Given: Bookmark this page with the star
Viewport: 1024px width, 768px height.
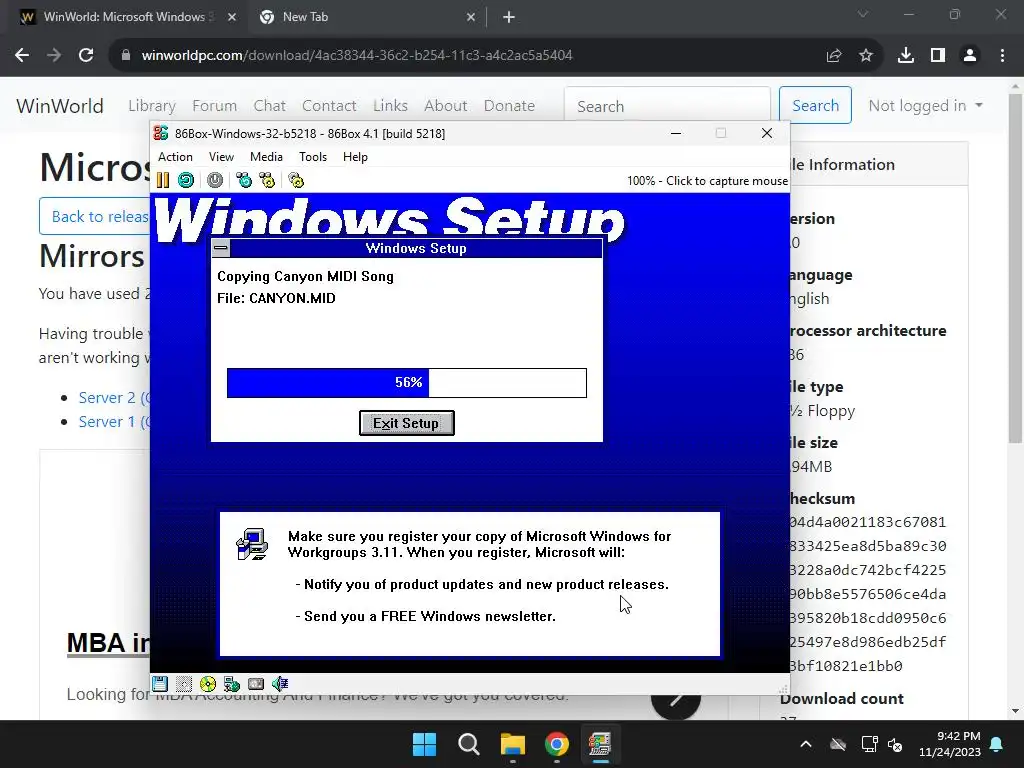Looking at the screenshot, I should [x=866, y=56].
